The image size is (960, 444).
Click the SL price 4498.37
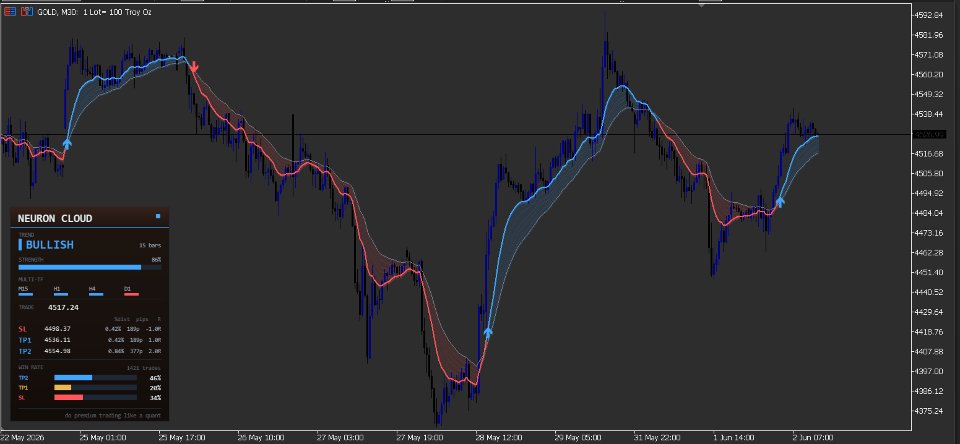click(x=58, y=329)
